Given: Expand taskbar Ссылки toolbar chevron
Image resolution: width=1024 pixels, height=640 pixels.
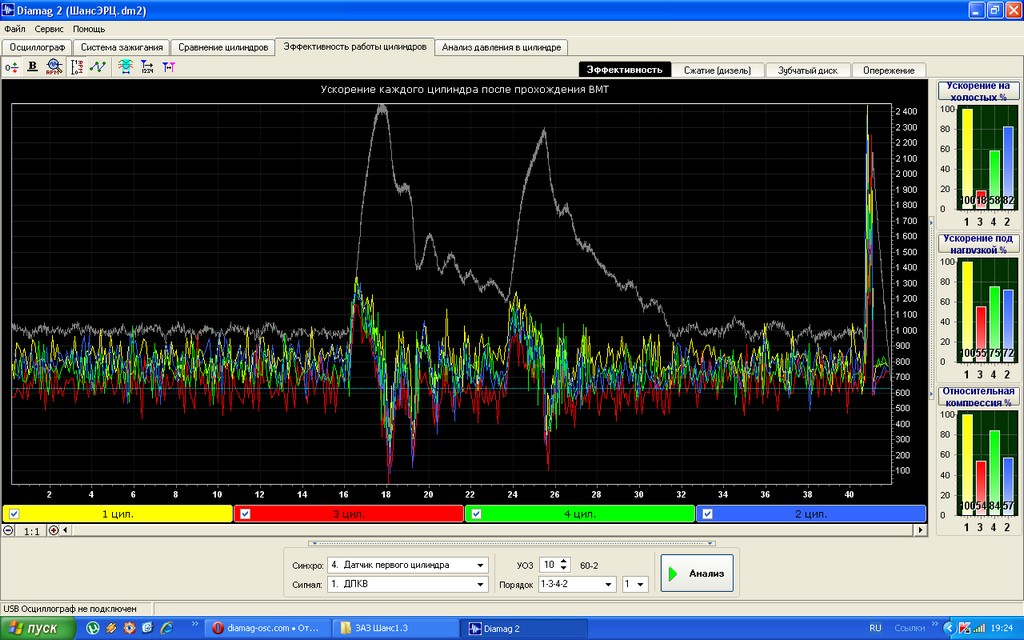Looking at the screenshot, I should pyautogui.click(x=935, y=625).
